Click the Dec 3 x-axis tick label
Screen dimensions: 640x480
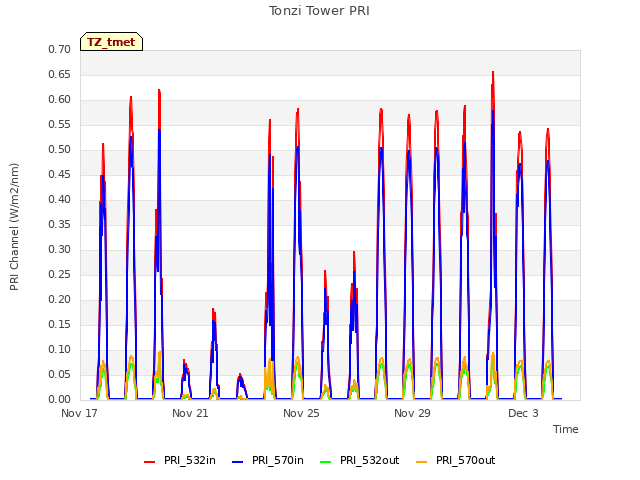click(523, 413)
